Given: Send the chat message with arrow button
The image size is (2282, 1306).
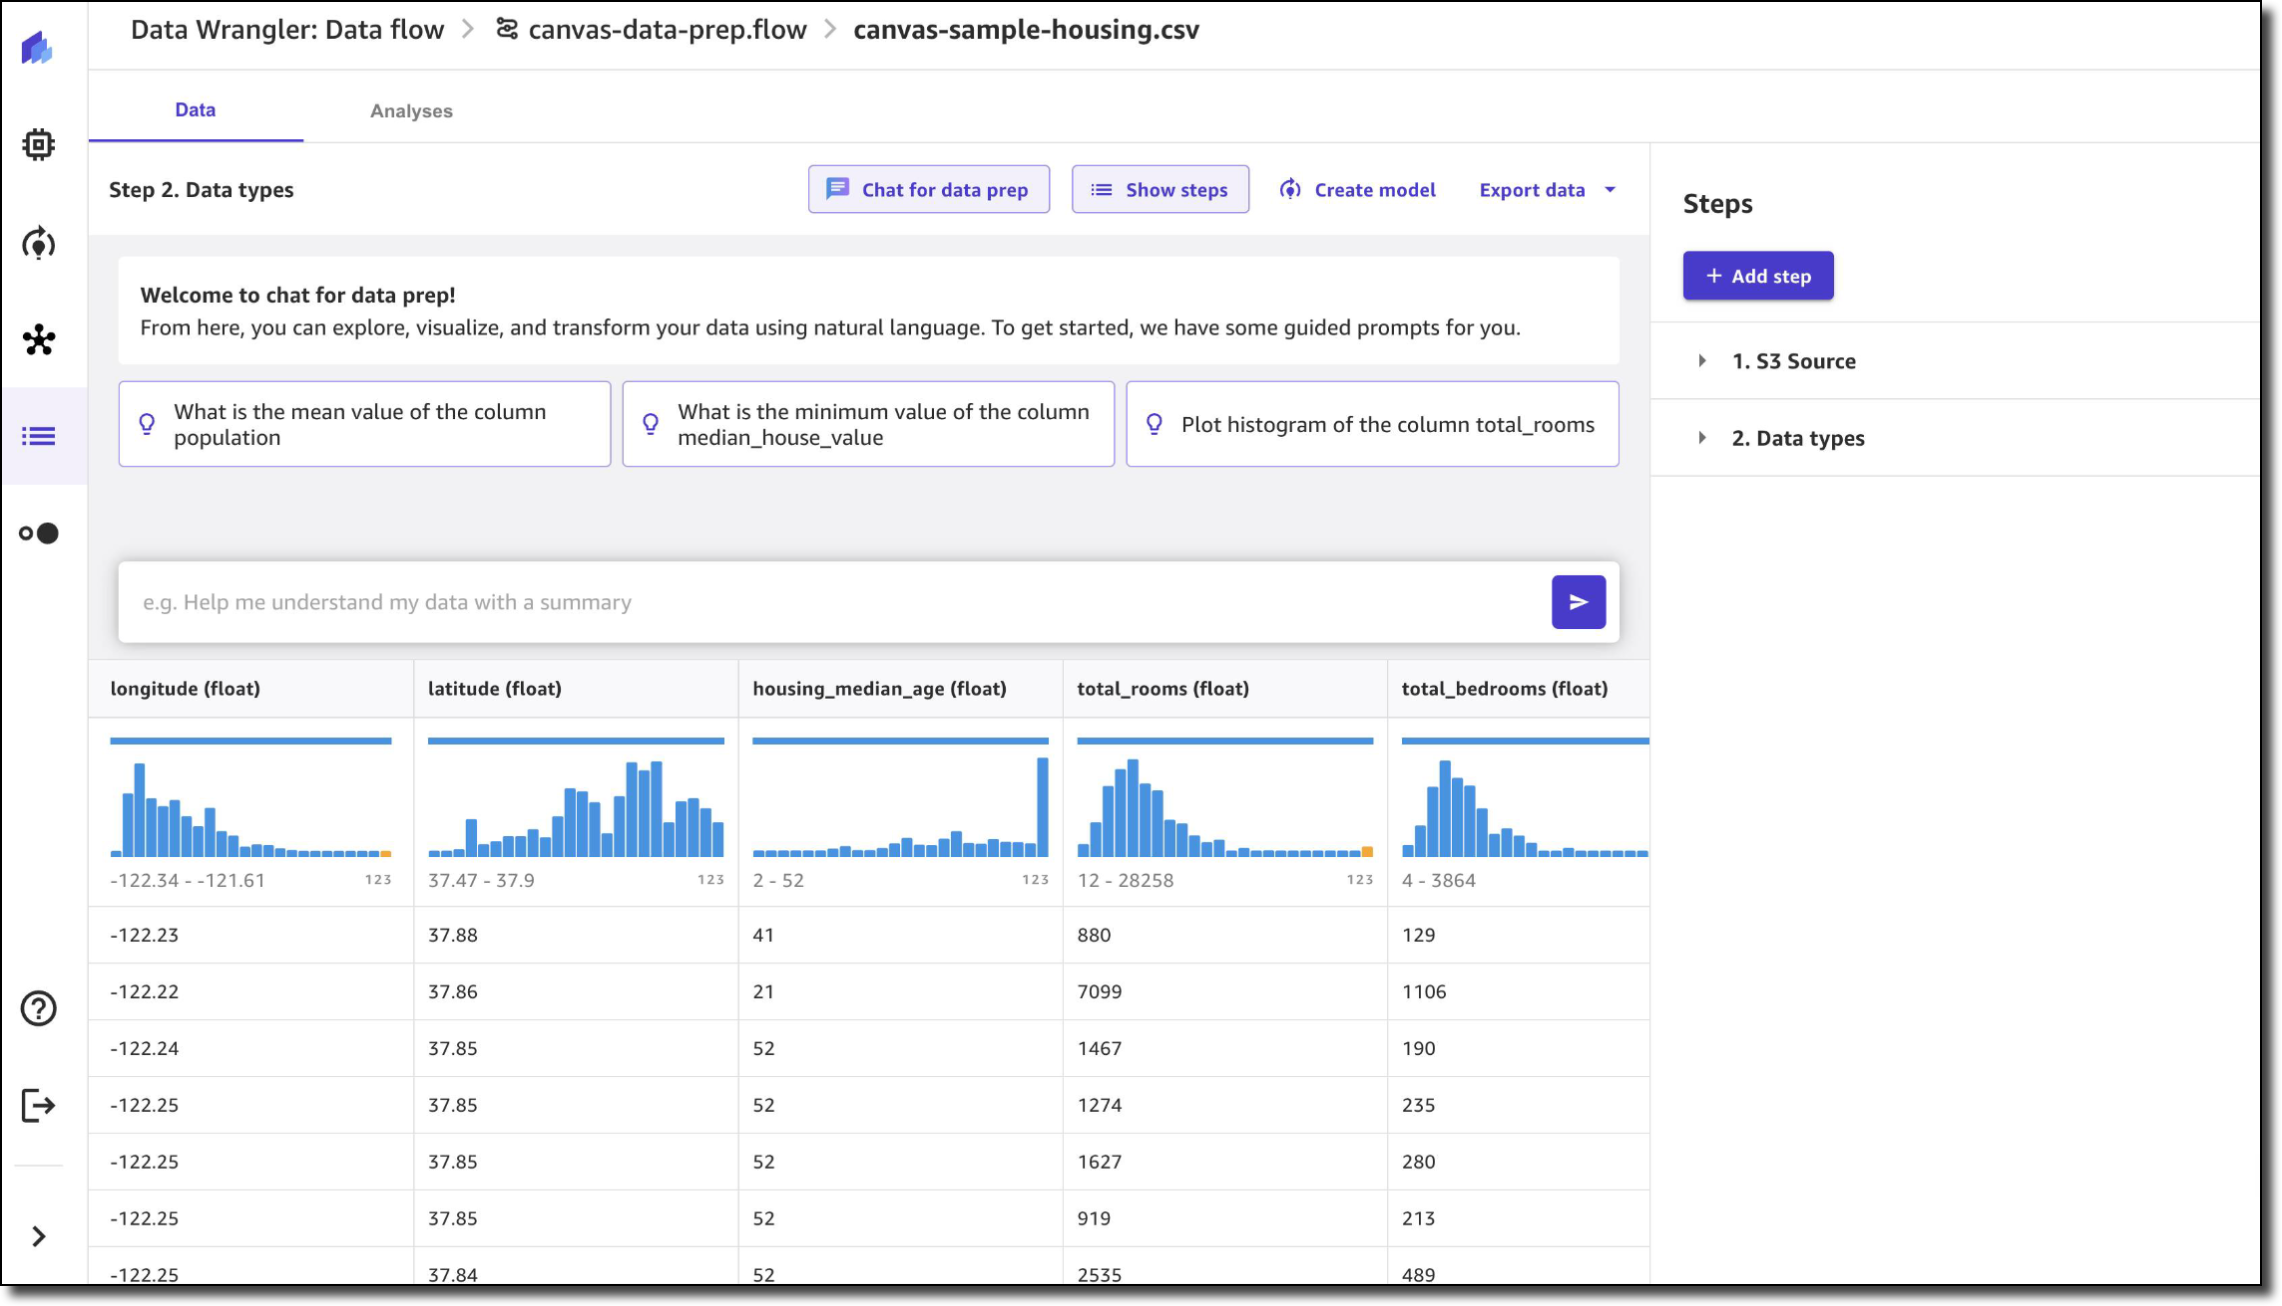Looking at the screenshot, I should (1578, 602).
